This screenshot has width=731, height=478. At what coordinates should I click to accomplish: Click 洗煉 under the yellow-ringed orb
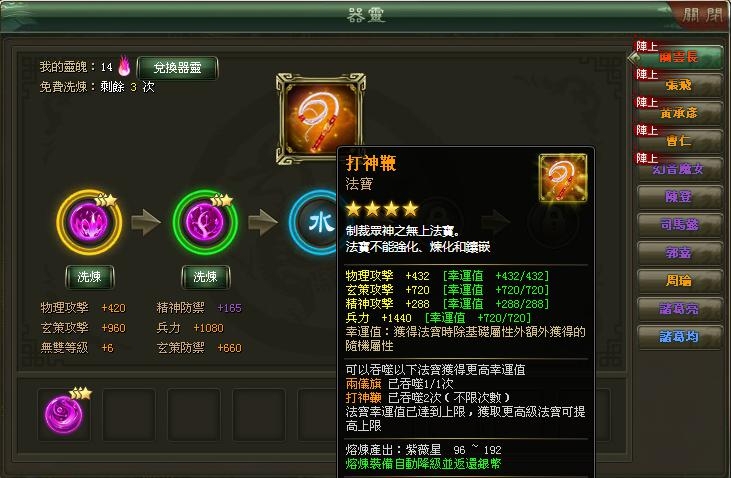[90, 277]
